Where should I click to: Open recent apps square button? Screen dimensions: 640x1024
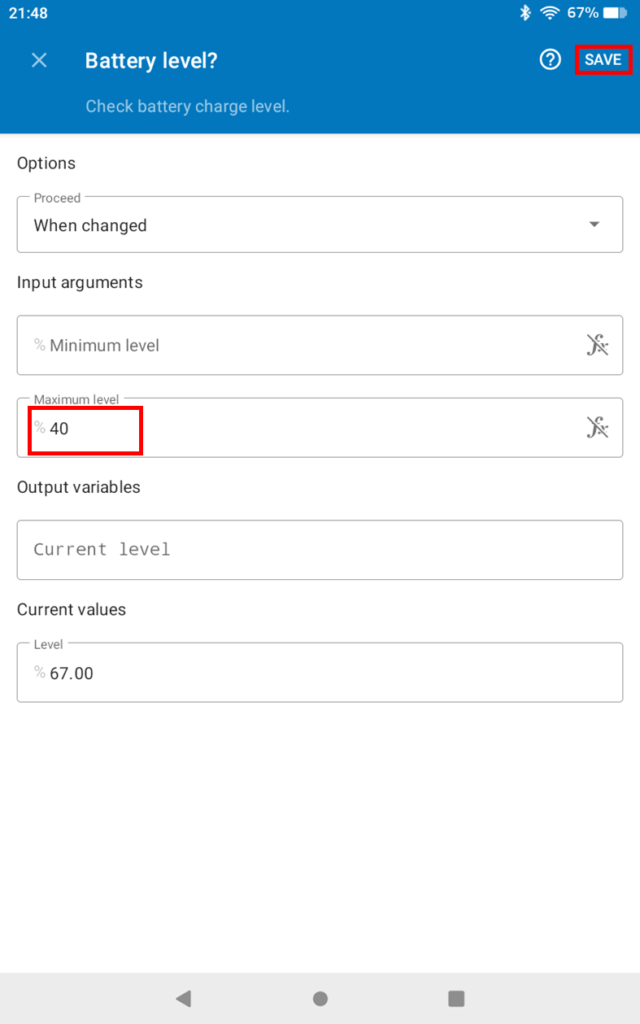tap(456, 998)
